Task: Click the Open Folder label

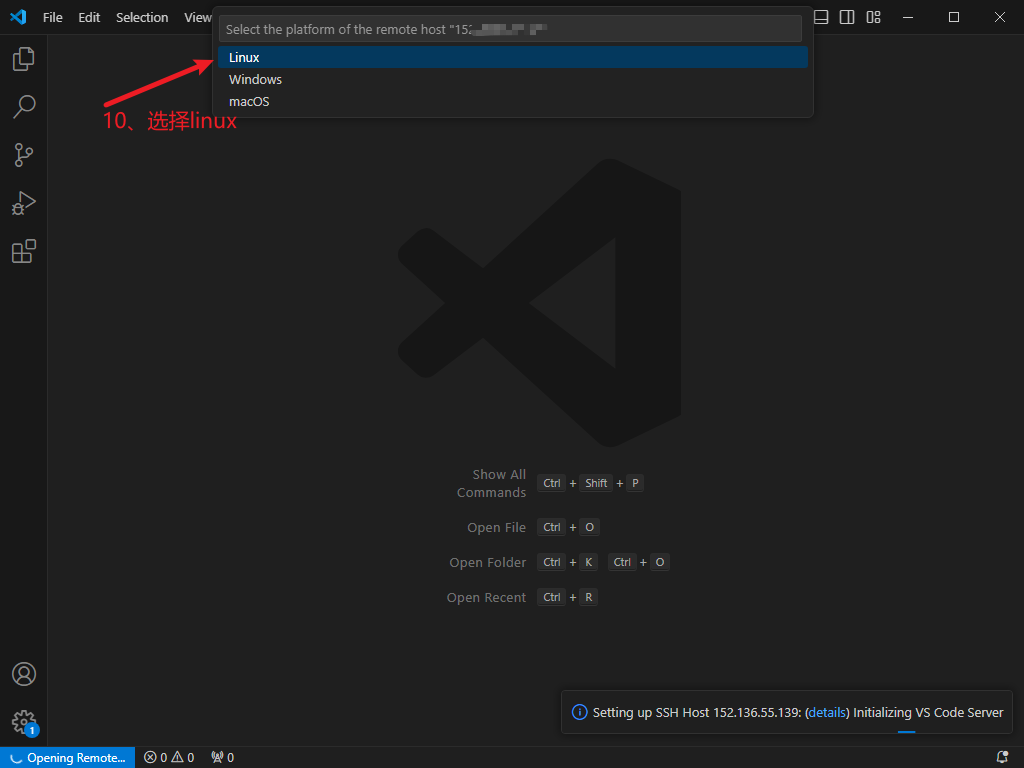Action: click(488, 562)
